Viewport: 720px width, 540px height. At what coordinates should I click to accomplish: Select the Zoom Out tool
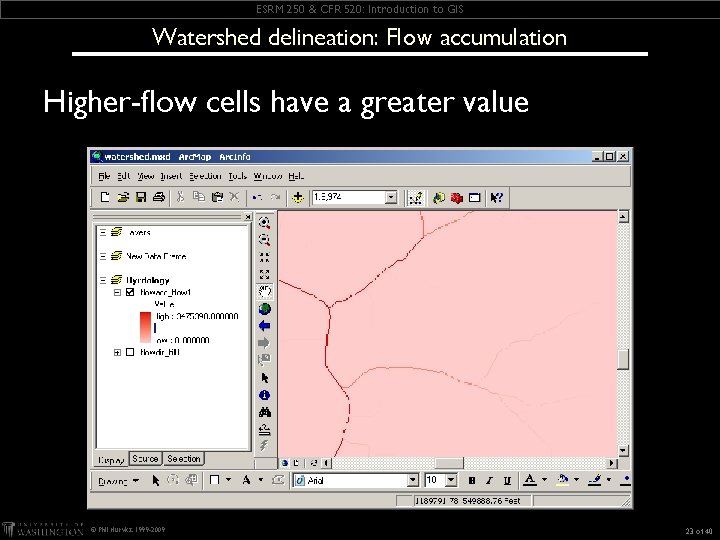point(264,239)
